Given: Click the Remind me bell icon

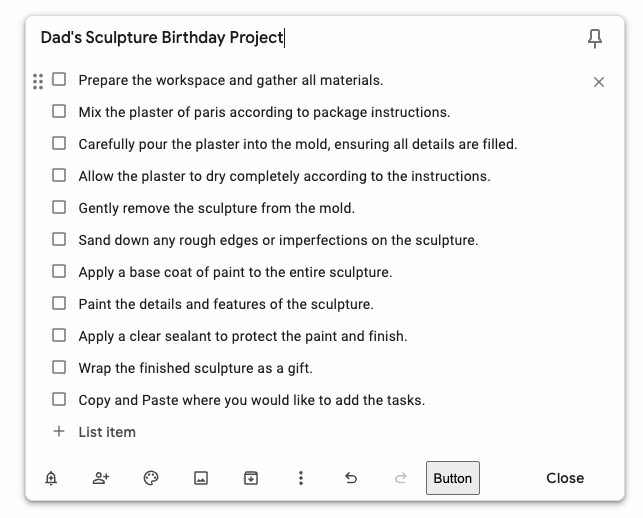Looking at the screenshot, I should (x=51, y=478).
